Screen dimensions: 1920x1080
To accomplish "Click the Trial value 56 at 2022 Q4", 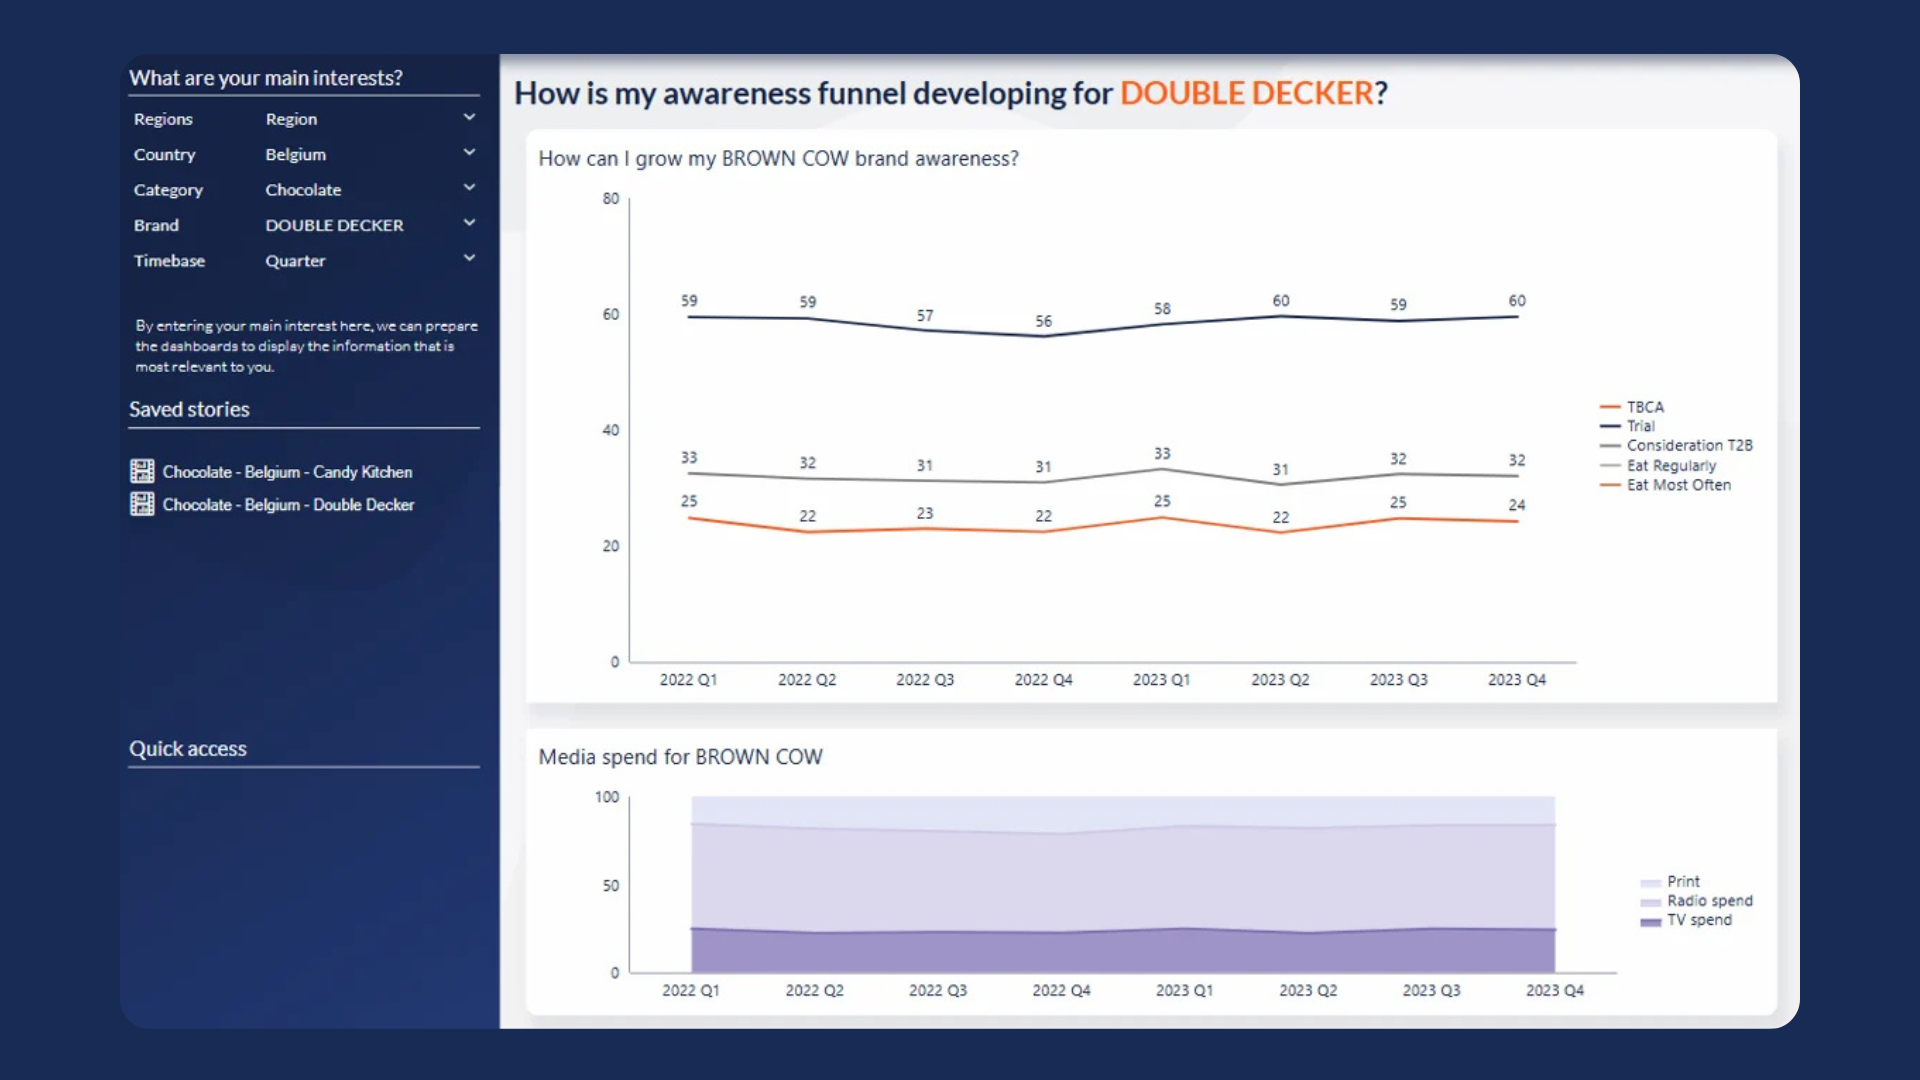I will (1043, 321).
